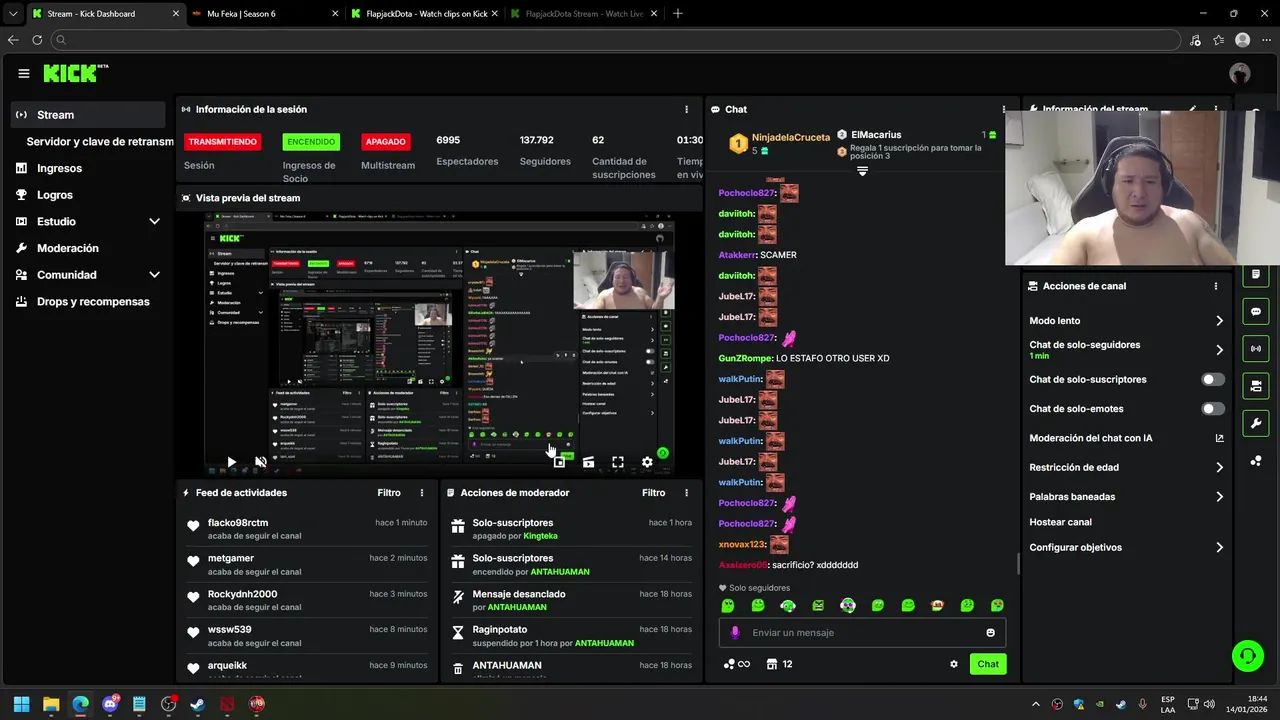Click the camera channel-actions icon in right sidebar
This screenshot has height=720, width=1280.
point(1256,386)
